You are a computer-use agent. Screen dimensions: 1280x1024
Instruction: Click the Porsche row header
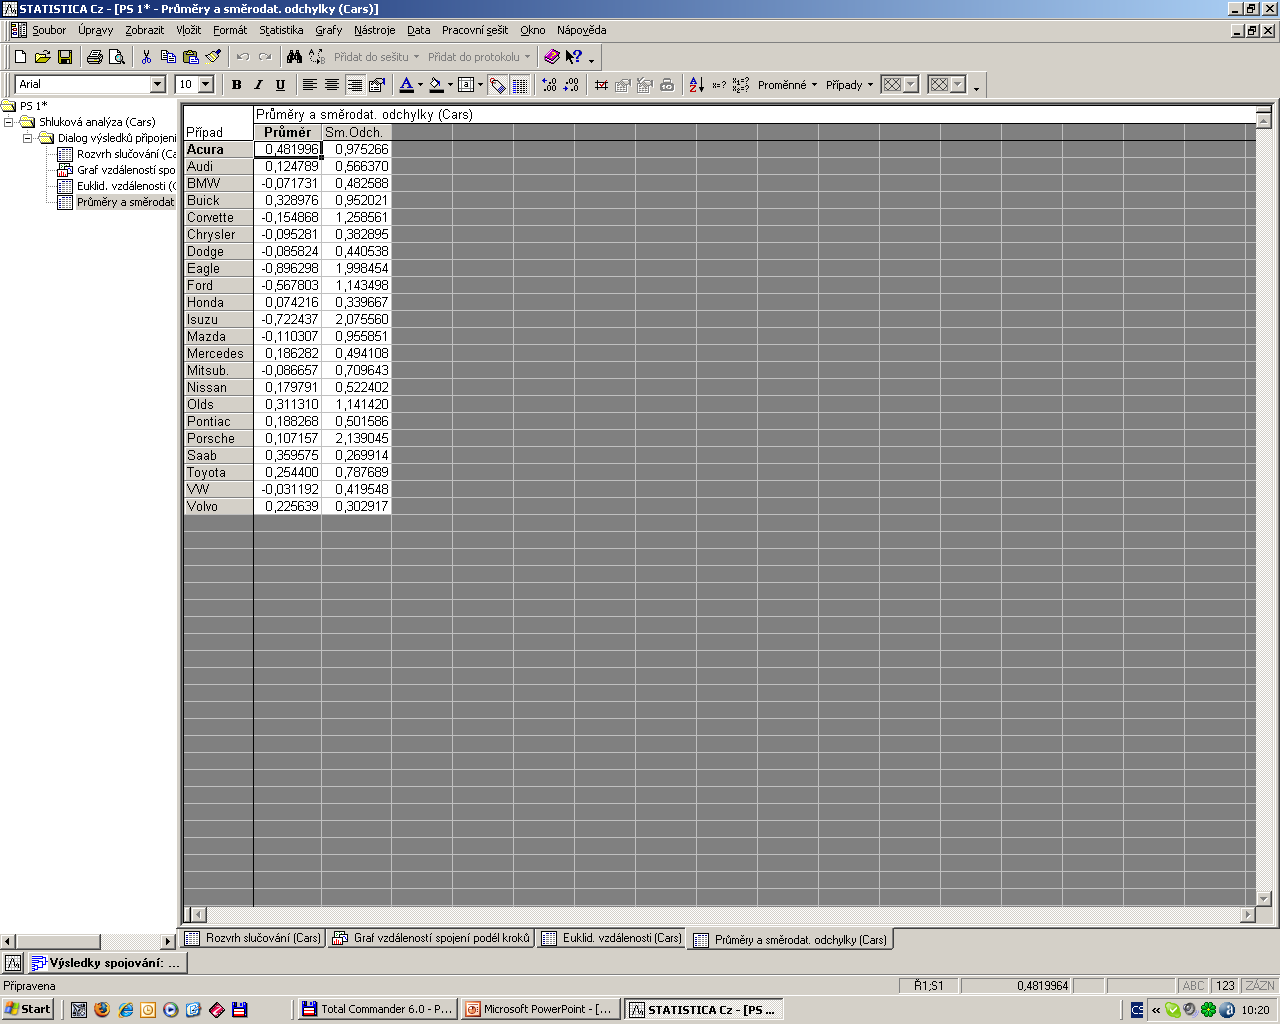coord(218,438)
